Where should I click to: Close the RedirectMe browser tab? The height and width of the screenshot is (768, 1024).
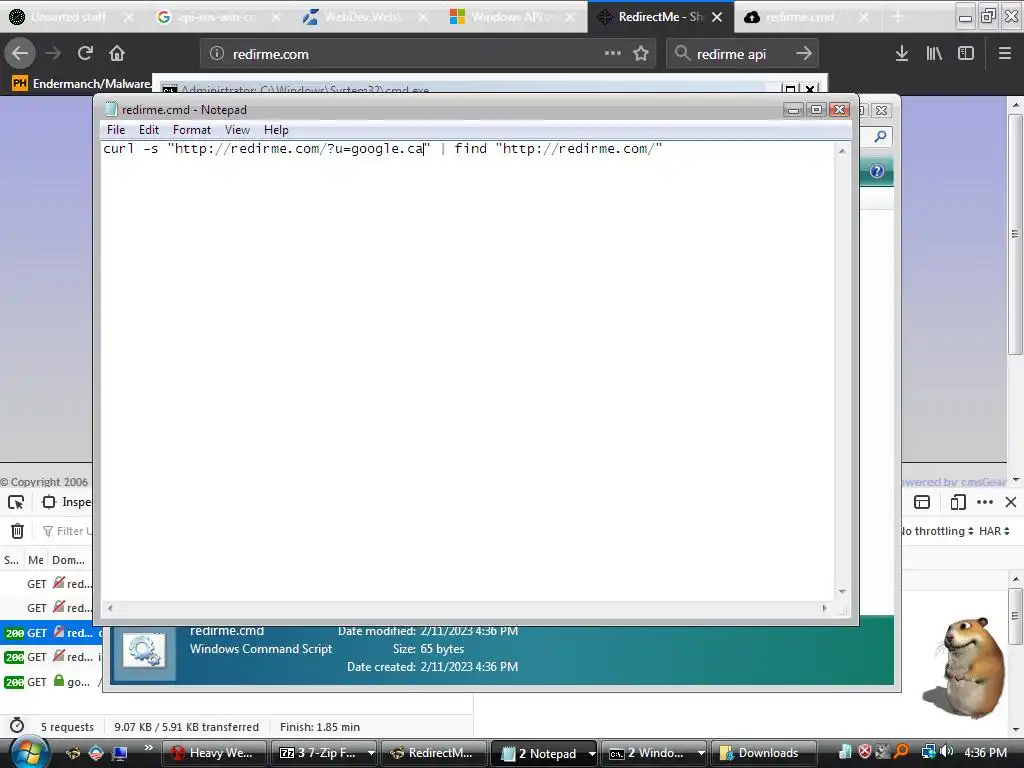pyautogui.click(x=717, y=17)
